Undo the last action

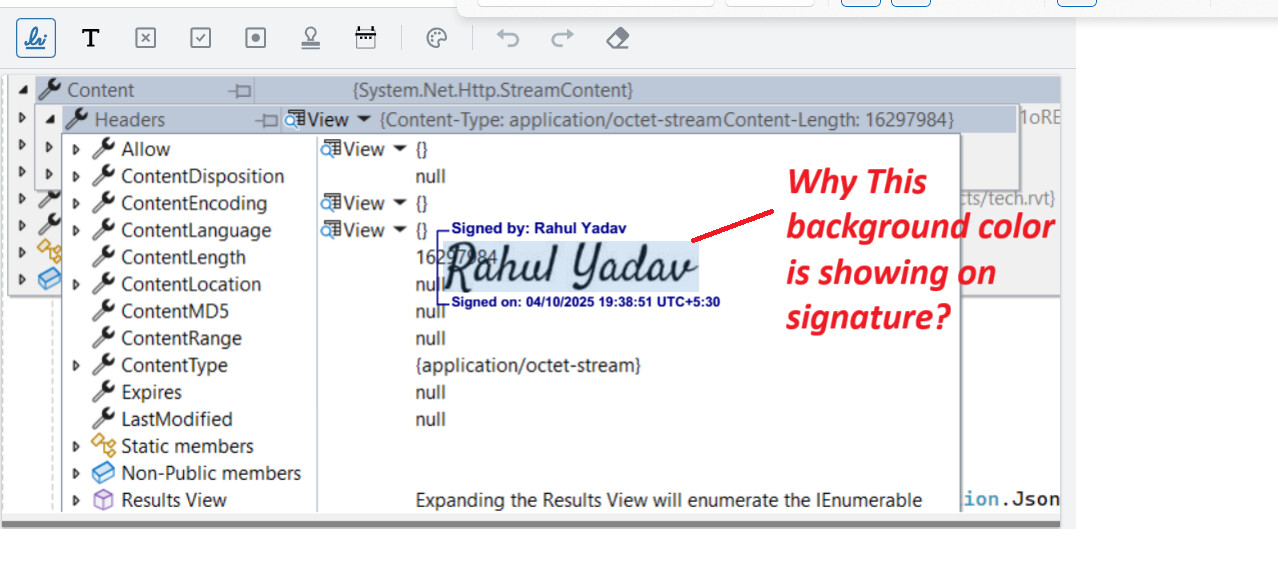coord(508,38)
